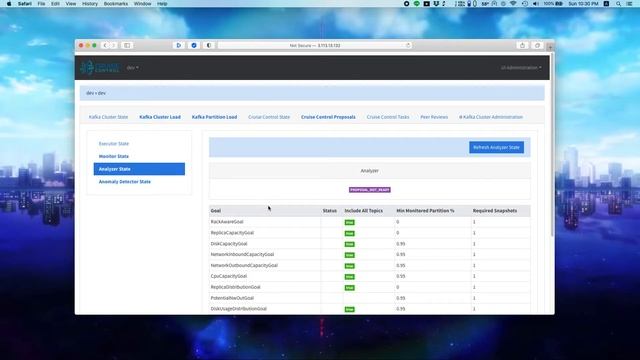This screenshot has height=360, width=640.
Task: Click the NetworkInboundCapacityGoal row name
Action: pyautogui.click(x=242, y=254)
